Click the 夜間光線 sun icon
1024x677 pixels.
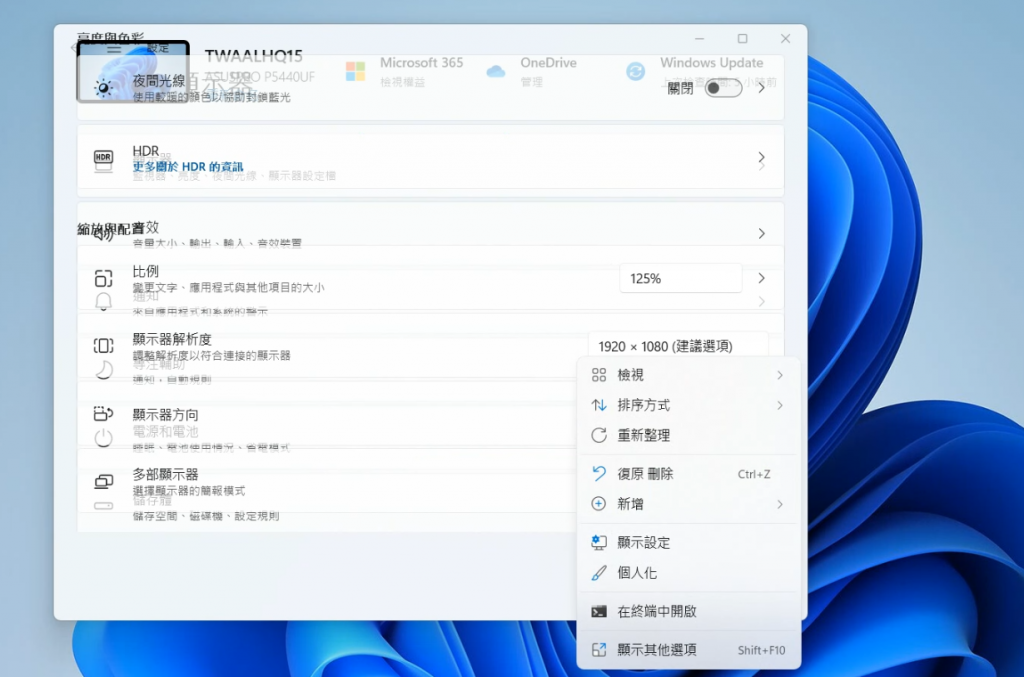click(103, 88)
